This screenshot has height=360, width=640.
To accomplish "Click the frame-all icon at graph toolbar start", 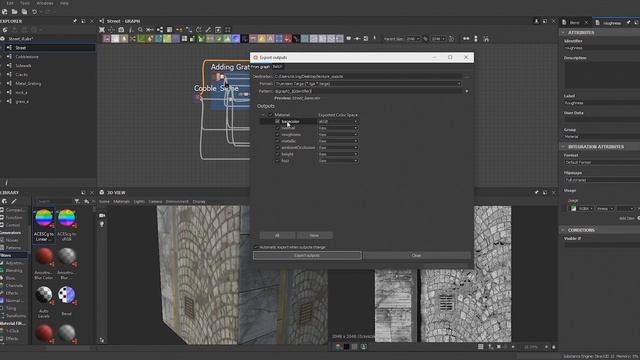I will (102, 30).
